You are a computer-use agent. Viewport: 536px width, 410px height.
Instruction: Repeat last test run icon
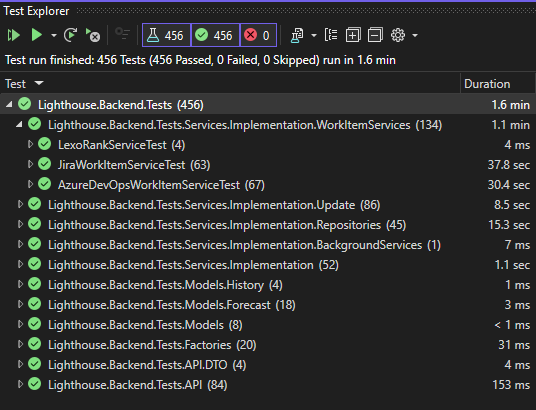tap(71, 35)
